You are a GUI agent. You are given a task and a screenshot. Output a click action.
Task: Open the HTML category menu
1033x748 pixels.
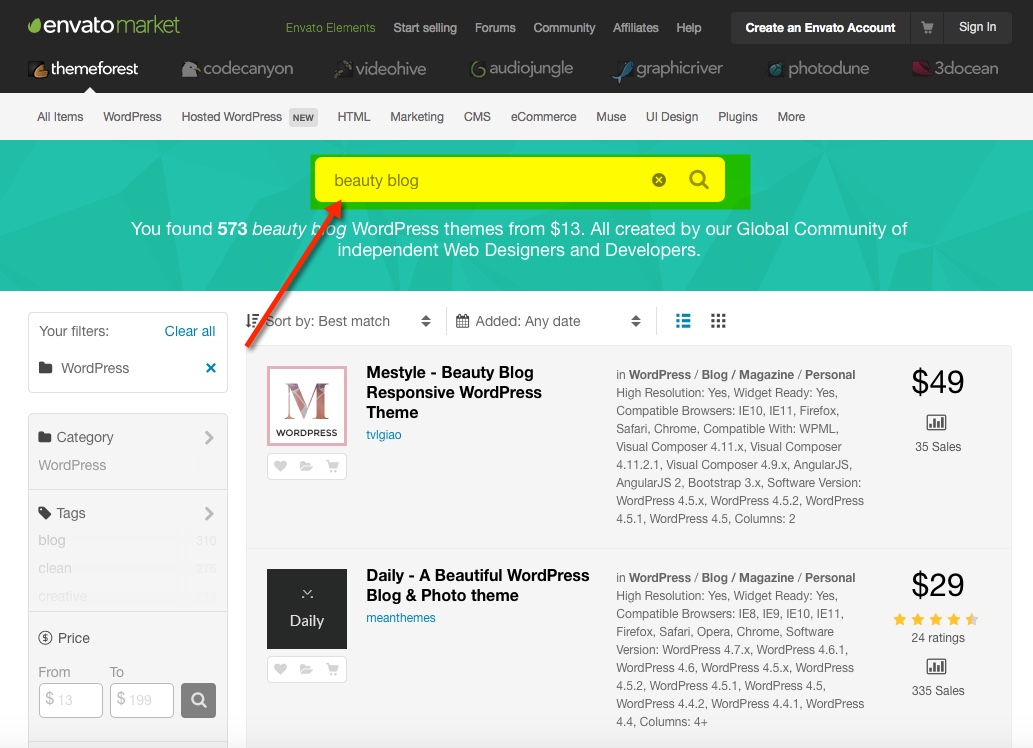click(354, 117)
